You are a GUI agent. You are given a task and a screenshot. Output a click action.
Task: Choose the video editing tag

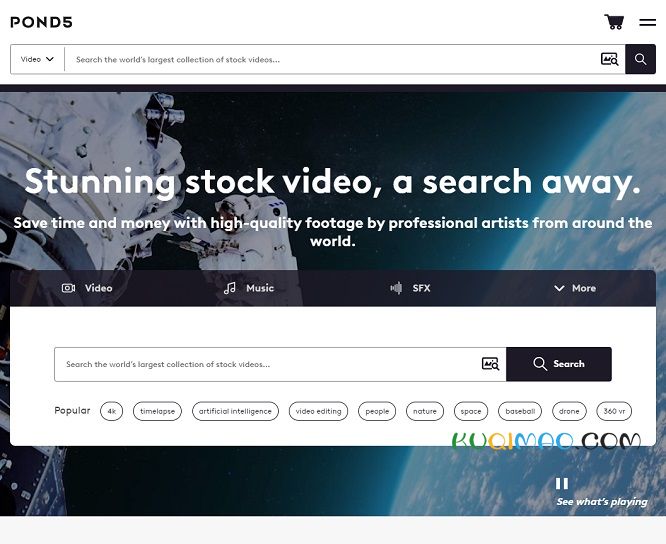click(x=319, y=411)
